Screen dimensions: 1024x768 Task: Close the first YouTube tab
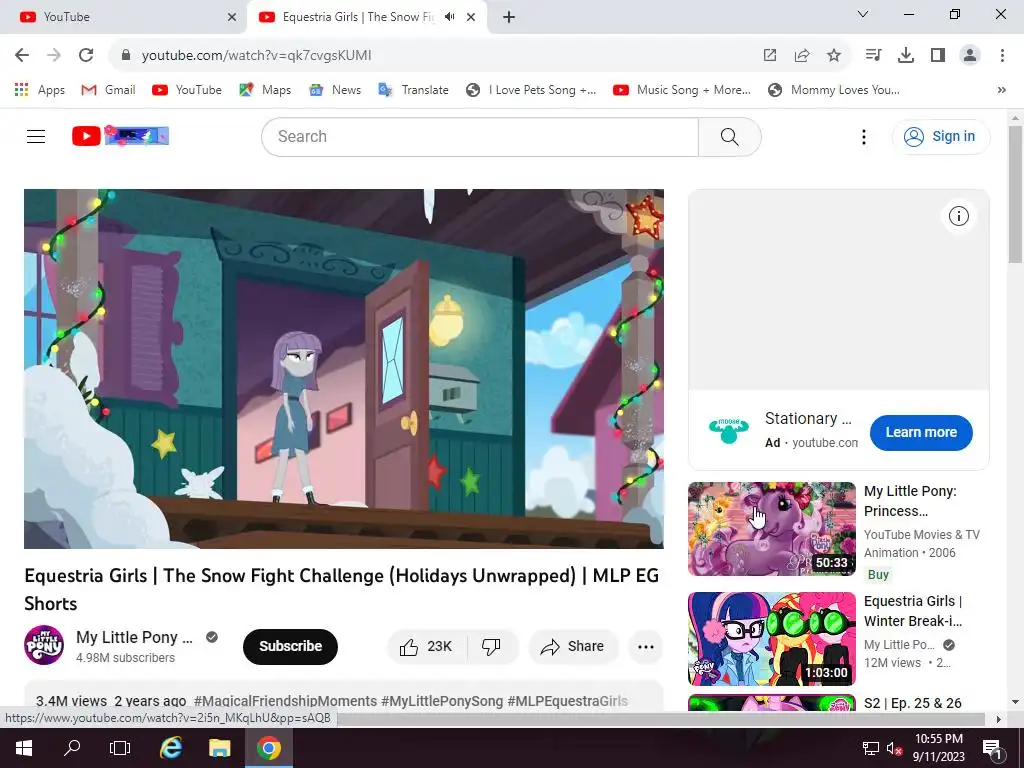(232, 17)
